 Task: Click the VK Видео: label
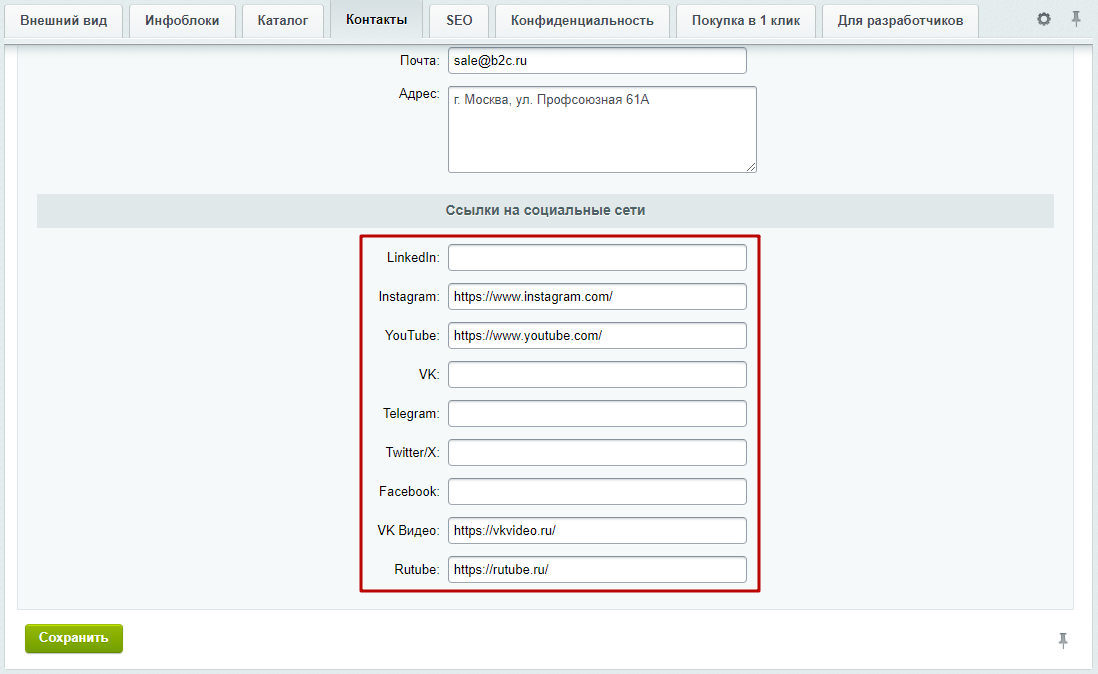tap(408, 531)
